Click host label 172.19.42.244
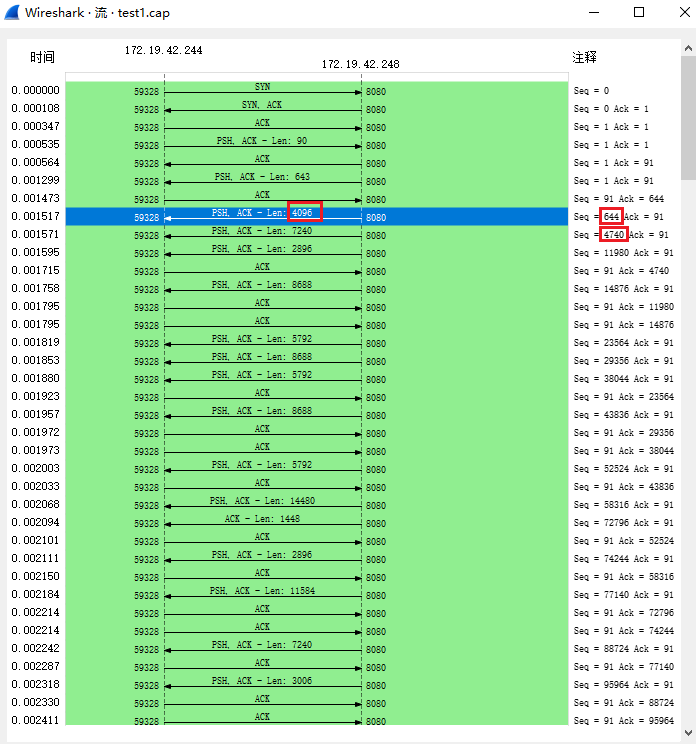696x744 pixels. point(163,50)
